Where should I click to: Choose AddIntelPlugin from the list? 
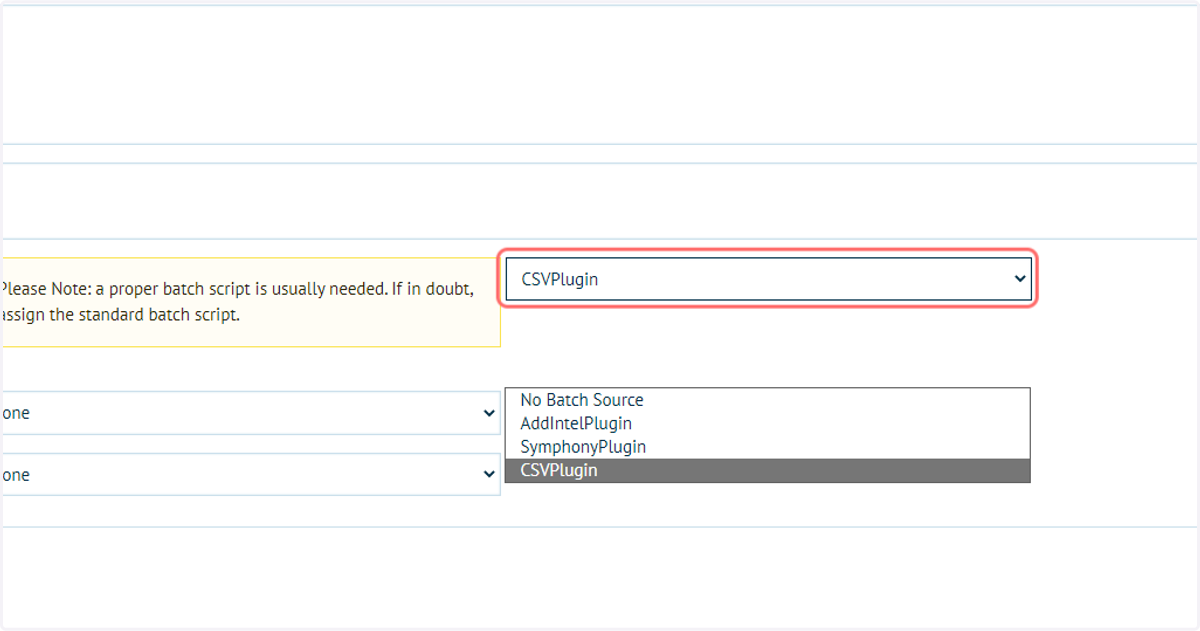[x=767, y=424]
